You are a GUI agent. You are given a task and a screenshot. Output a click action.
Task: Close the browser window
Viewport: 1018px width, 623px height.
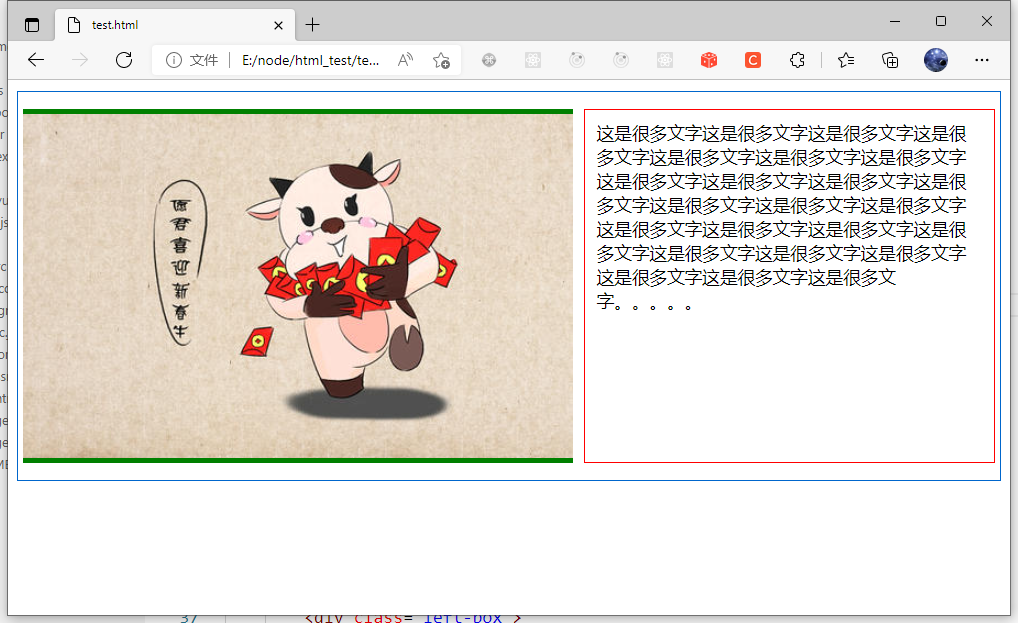[x=987, y=21]
